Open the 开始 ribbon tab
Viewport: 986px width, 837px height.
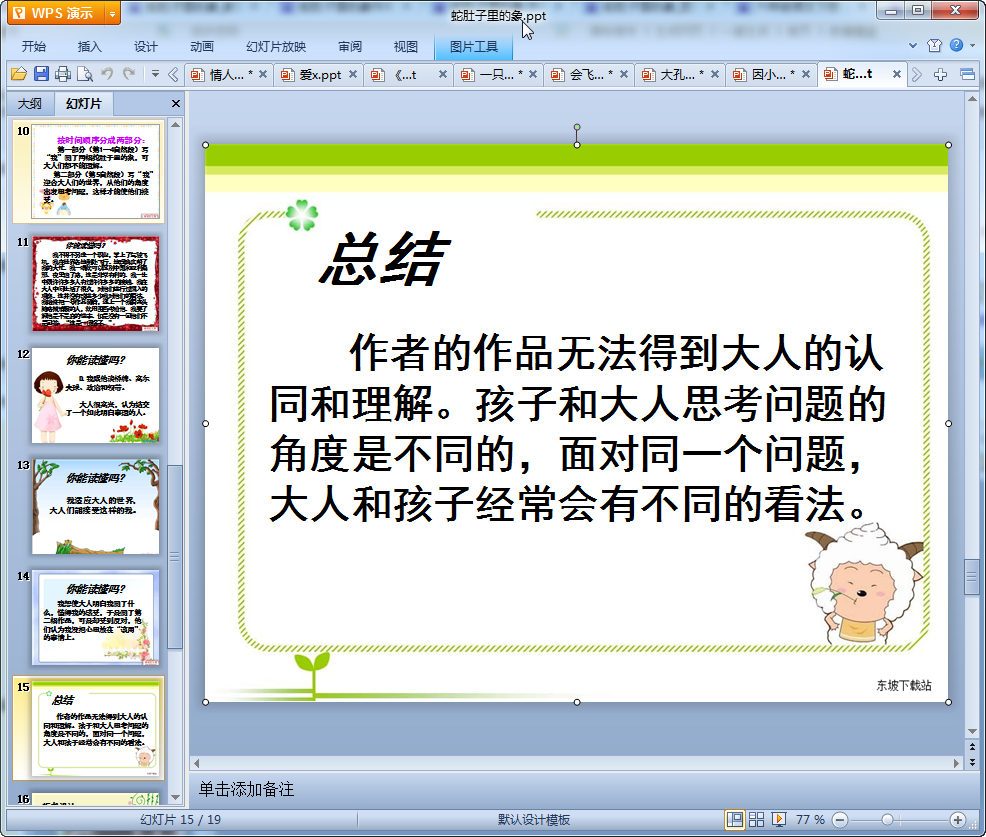tap(33, 47)
